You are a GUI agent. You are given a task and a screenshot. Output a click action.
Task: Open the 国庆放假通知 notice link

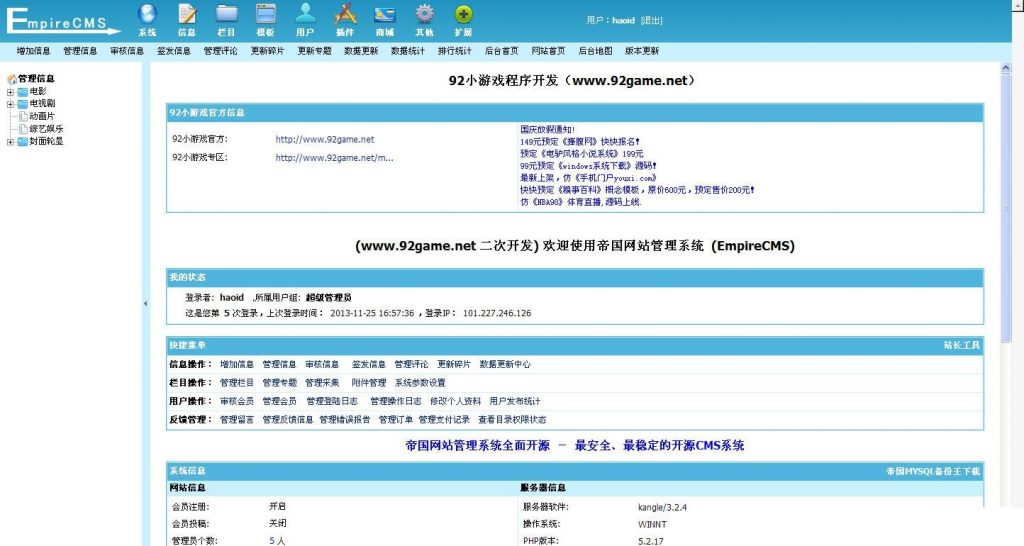[547, 130]
